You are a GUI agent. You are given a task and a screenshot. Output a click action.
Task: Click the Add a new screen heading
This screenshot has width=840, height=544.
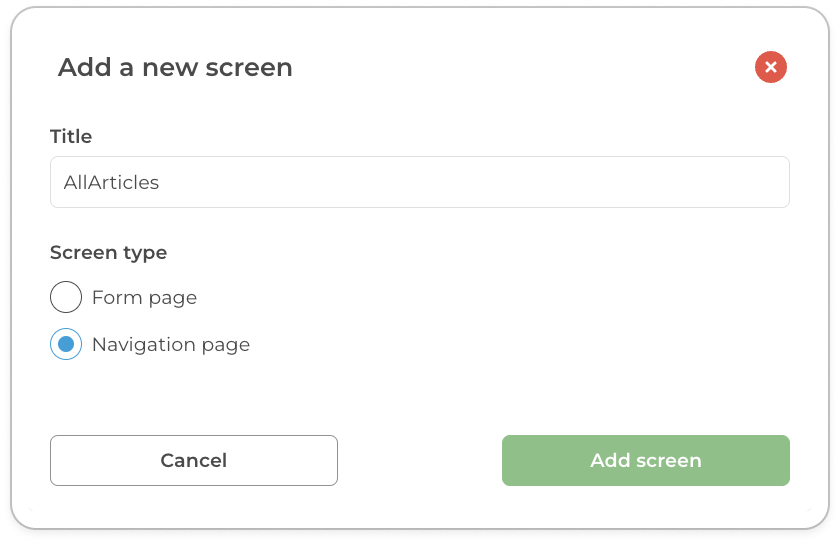(175, 67)
